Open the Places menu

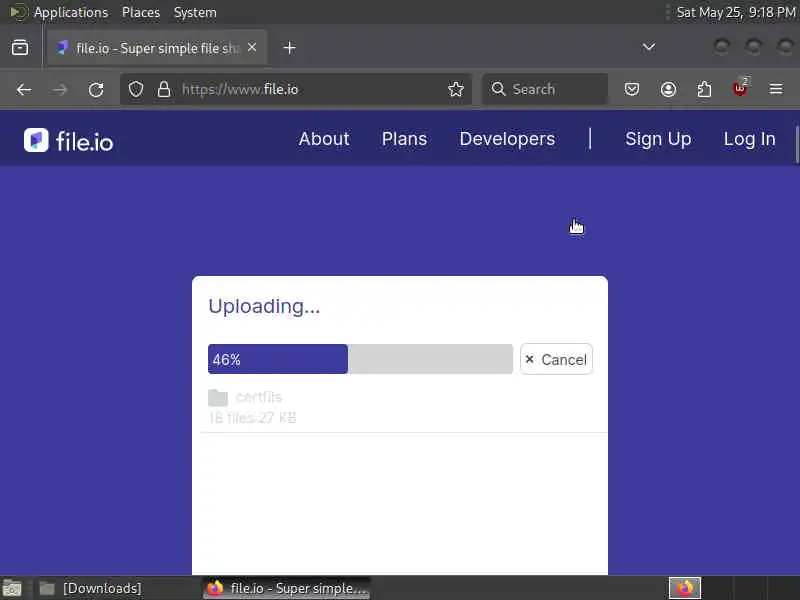(x=141, y=12)
